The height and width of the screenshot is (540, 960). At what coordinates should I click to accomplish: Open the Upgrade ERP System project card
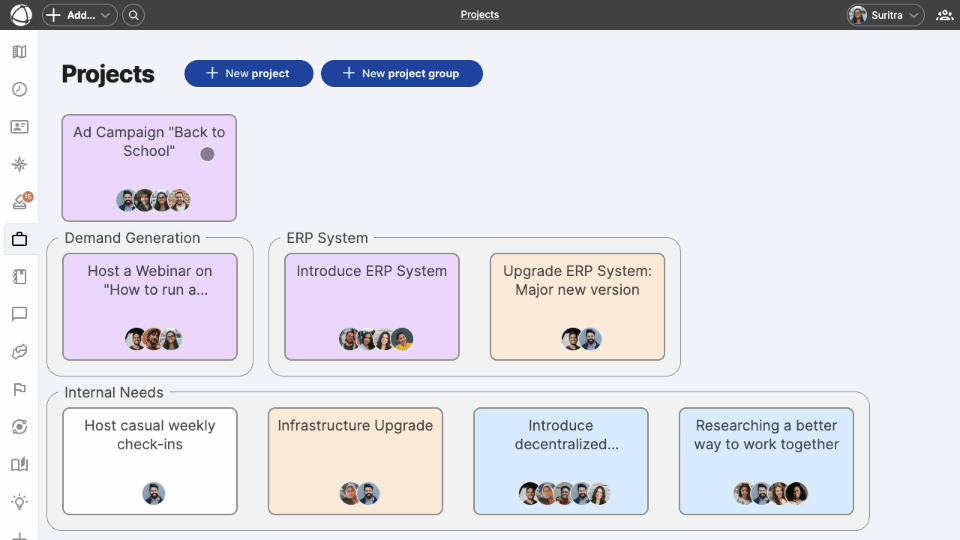pos(577,306)
